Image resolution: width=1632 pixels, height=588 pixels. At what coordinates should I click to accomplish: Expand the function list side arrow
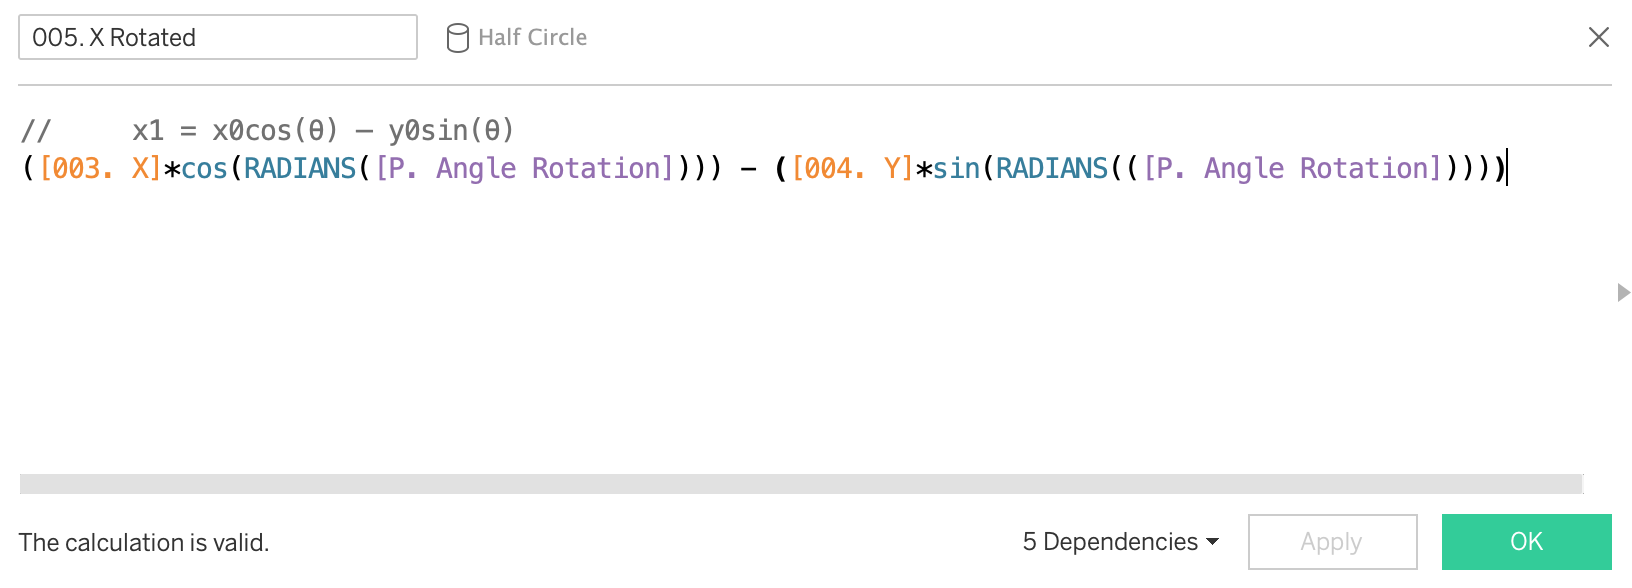click(x=1623, y=292)
